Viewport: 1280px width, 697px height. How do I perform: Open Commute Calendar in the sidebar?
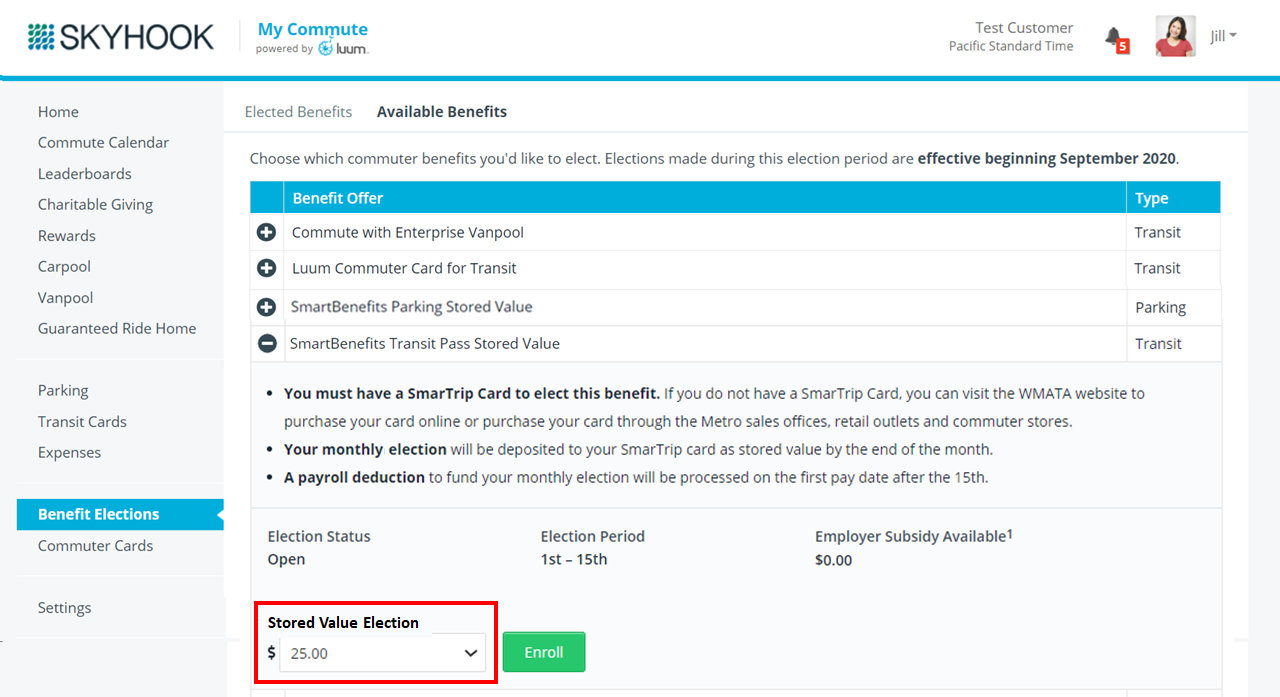[103, 143]
